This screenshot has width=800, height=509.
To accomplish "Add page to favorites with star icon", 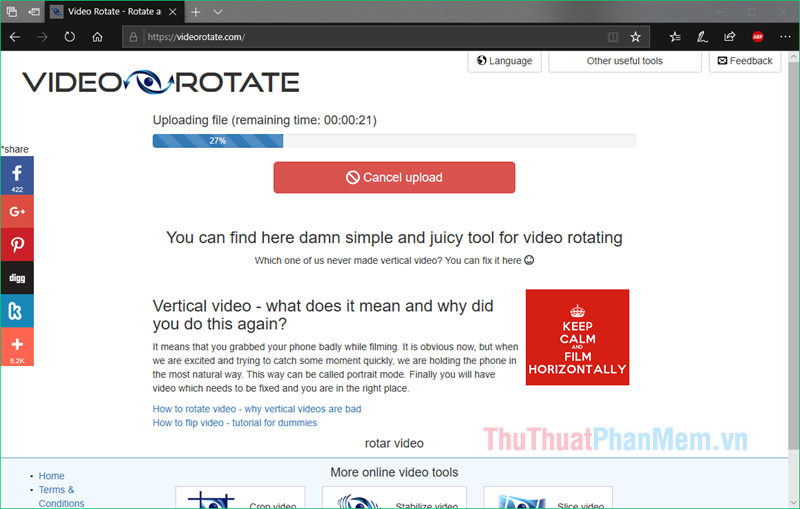I will coord(635,37).
